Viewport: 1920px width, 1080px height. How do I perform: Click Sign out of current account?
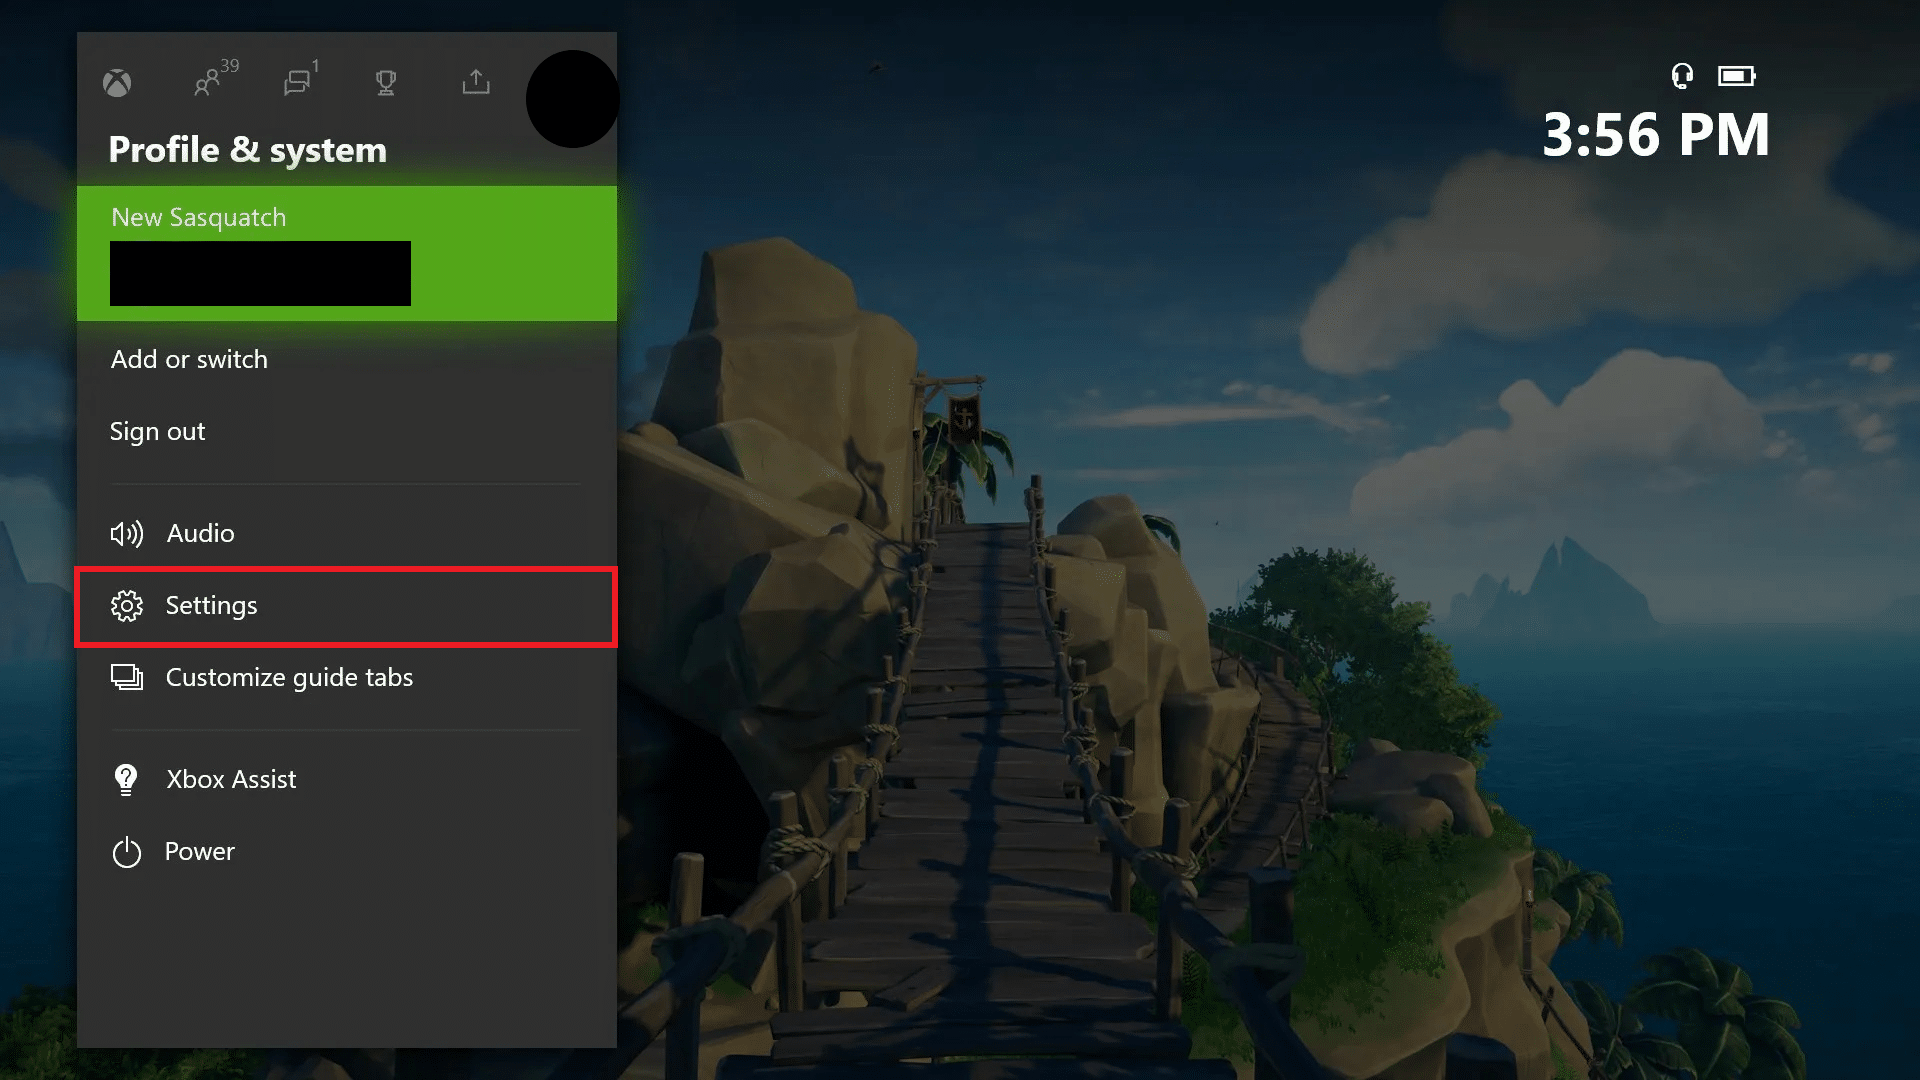coord(156,430)
